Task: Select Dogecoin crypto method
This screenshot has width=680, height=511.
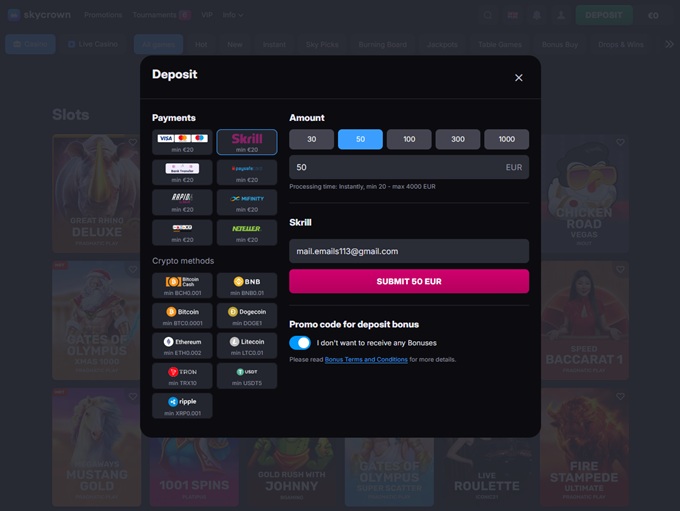Action: 246,315
